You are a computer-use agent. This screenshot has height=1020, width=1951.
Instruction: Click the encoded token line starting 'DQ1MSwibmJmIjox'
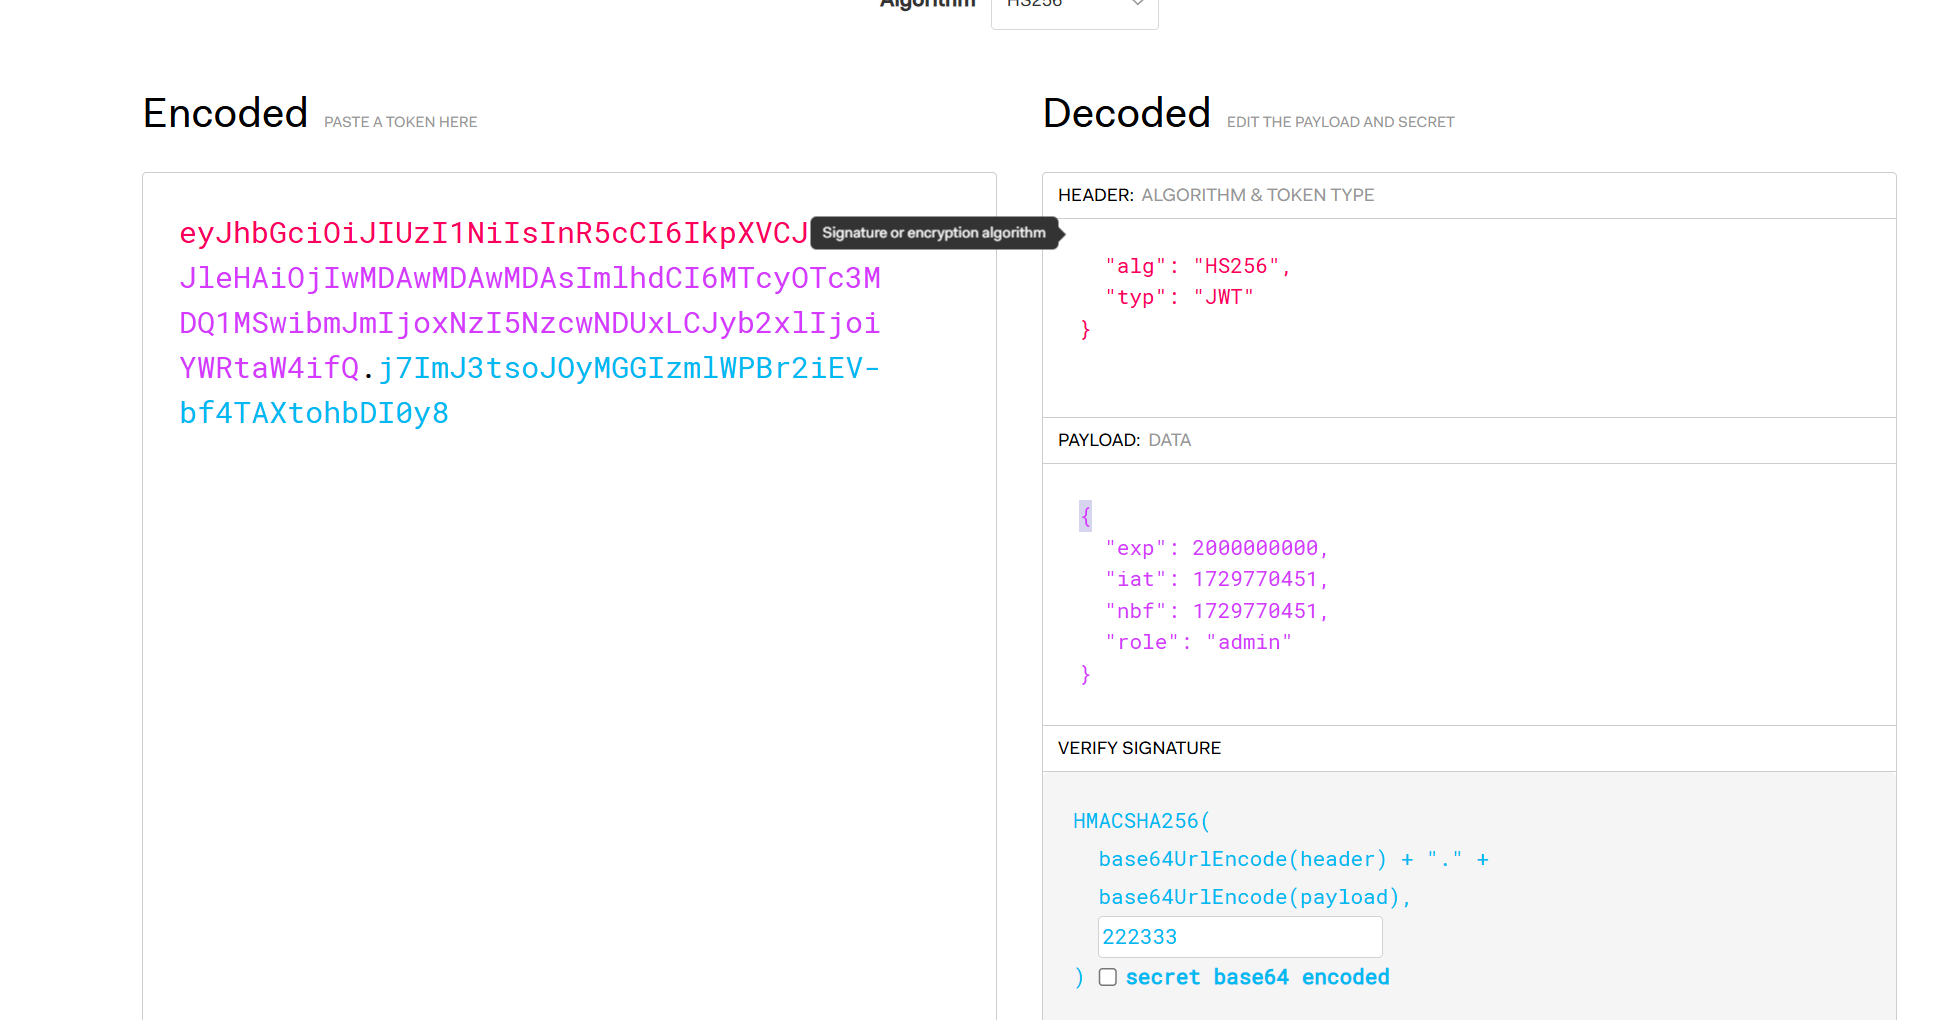pyautogui.click(x=530, y=323)
